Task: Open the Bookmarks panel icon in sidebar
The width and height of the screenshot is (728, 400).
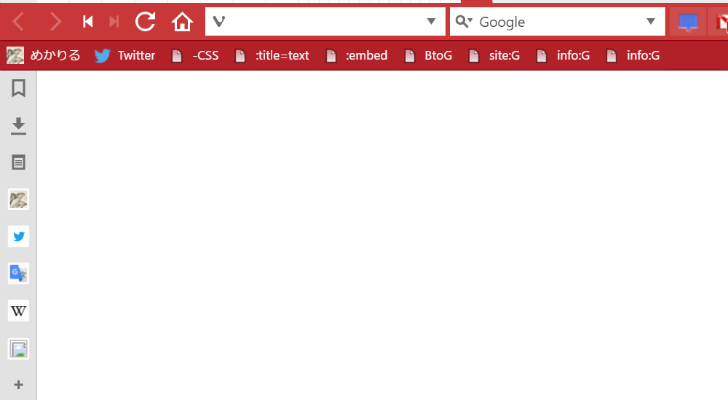Action: point(19,88)
